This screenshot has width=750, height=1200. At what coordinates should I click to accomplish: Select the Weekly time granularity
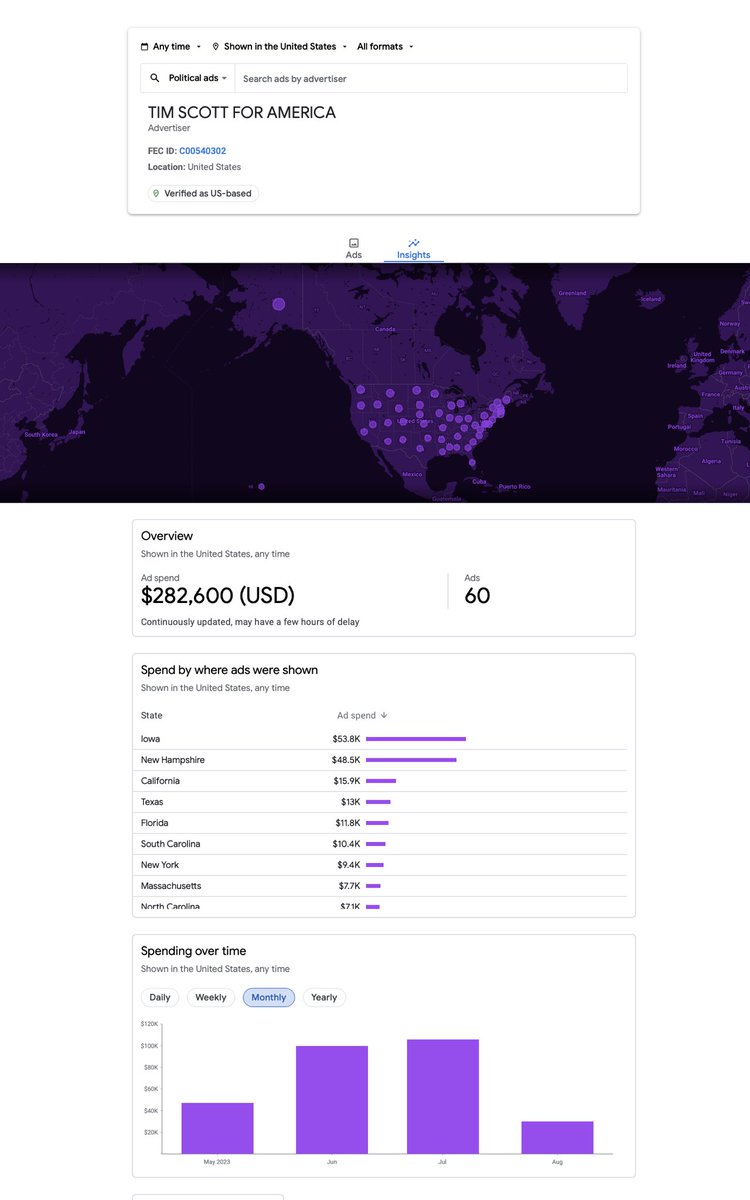tap(210, 997)
